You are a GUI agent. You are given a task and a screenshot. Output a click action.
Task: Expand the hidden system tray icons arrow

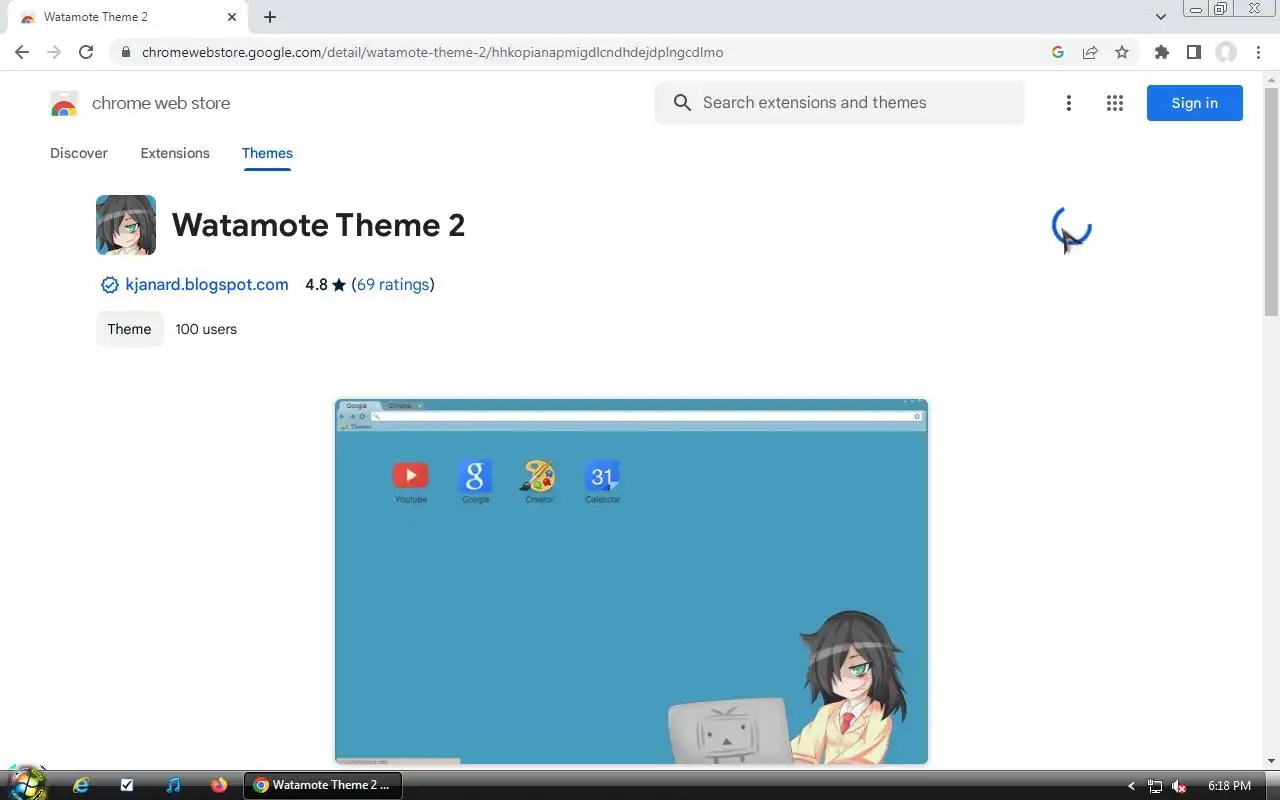[1131, 786]
